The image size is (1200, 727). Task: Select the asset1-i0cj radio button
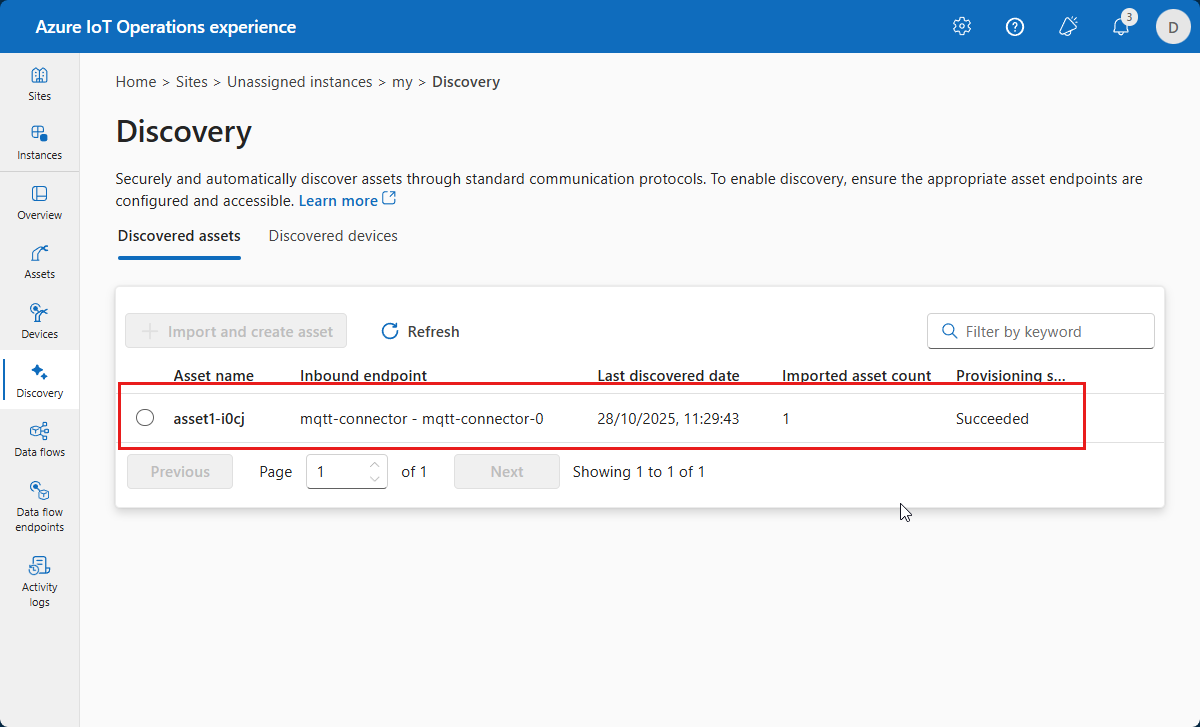tap(145, 418)
